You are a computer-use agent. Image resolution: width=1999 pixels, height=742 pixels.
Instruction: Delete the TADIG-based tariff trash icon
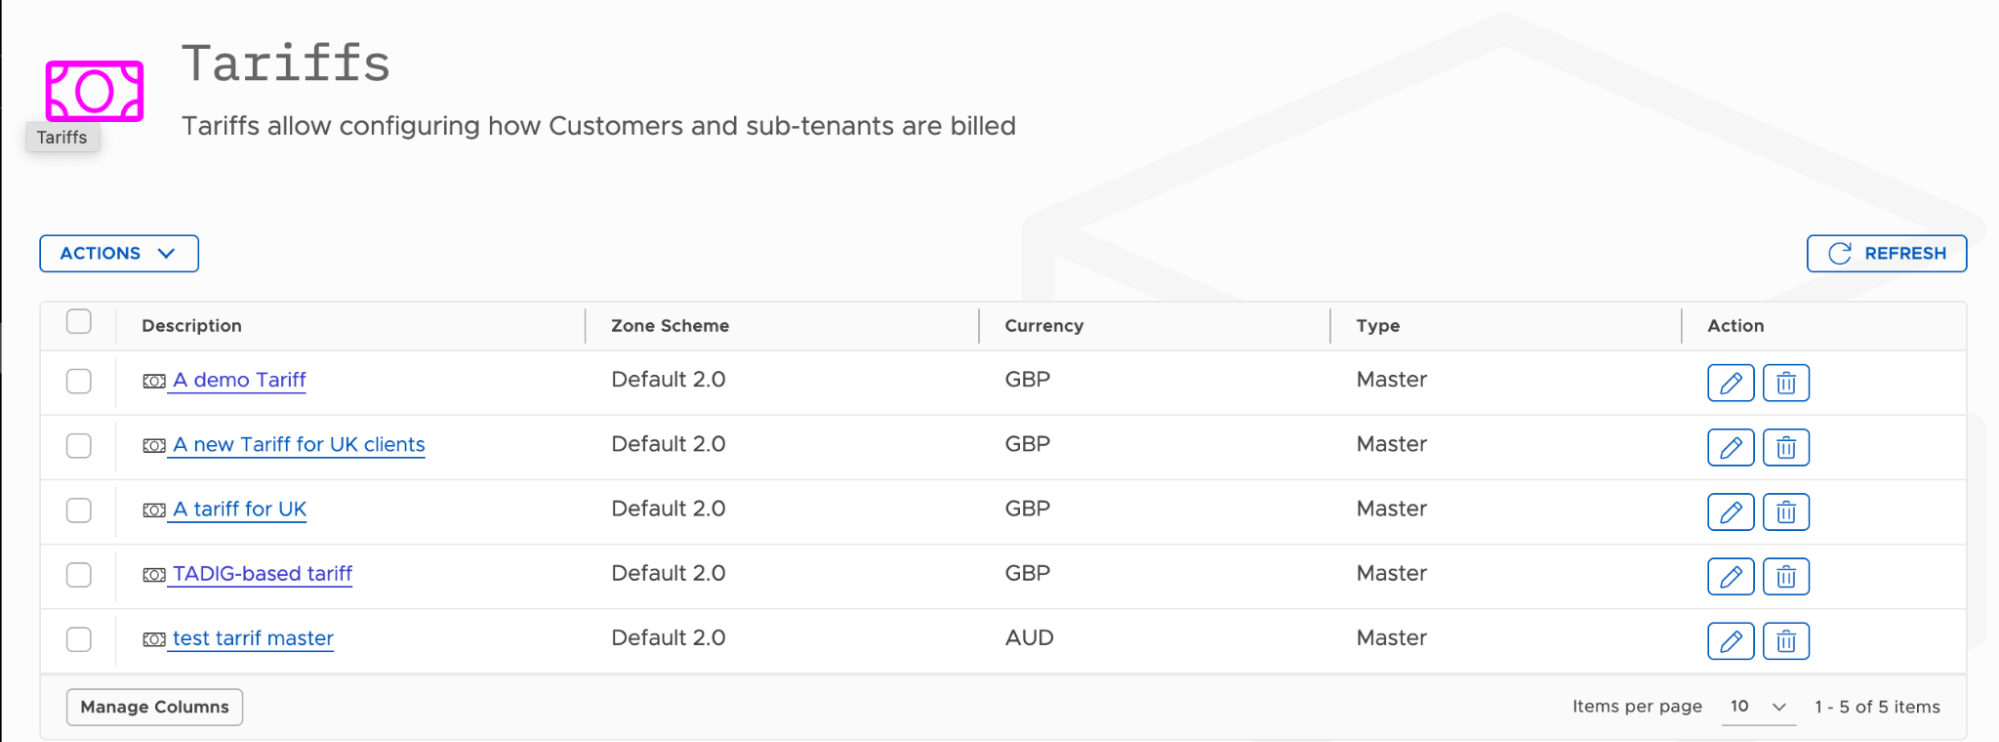click(1786, 576)
